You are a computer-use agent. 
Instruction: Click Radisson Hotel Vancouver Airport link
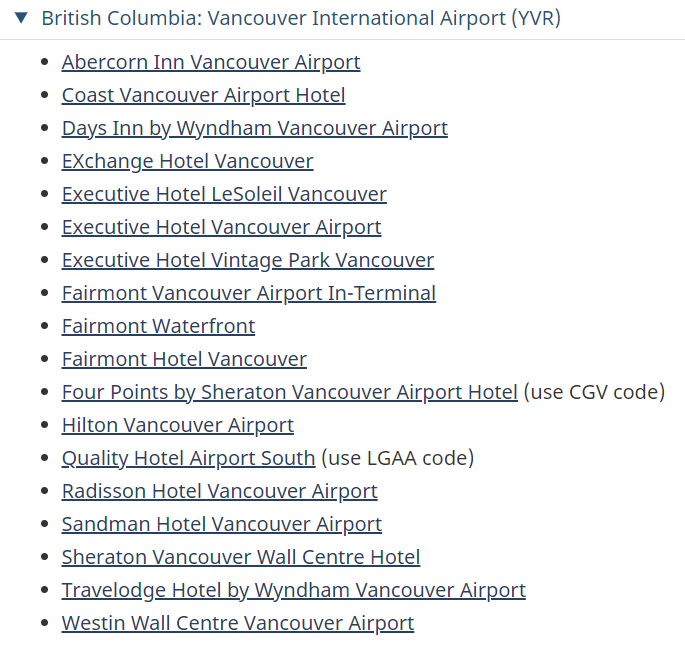pos(219,491)
